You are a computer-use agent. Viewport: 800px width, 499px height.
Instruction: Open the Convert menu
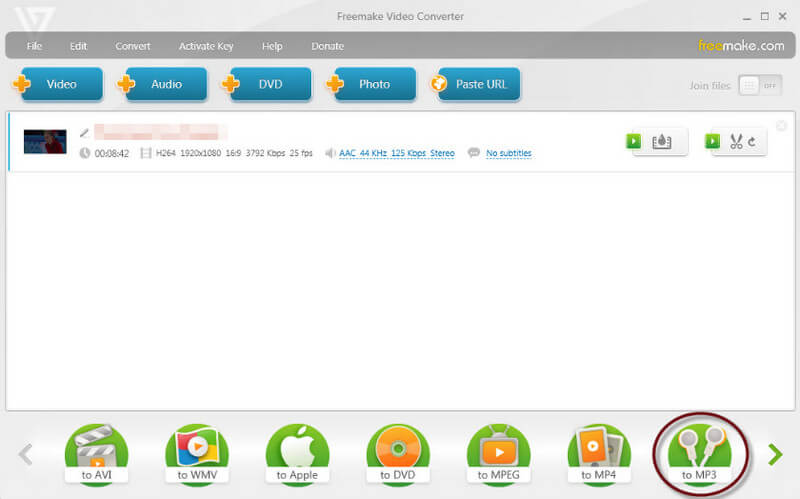pyautogui.click(x=133, y=46)
